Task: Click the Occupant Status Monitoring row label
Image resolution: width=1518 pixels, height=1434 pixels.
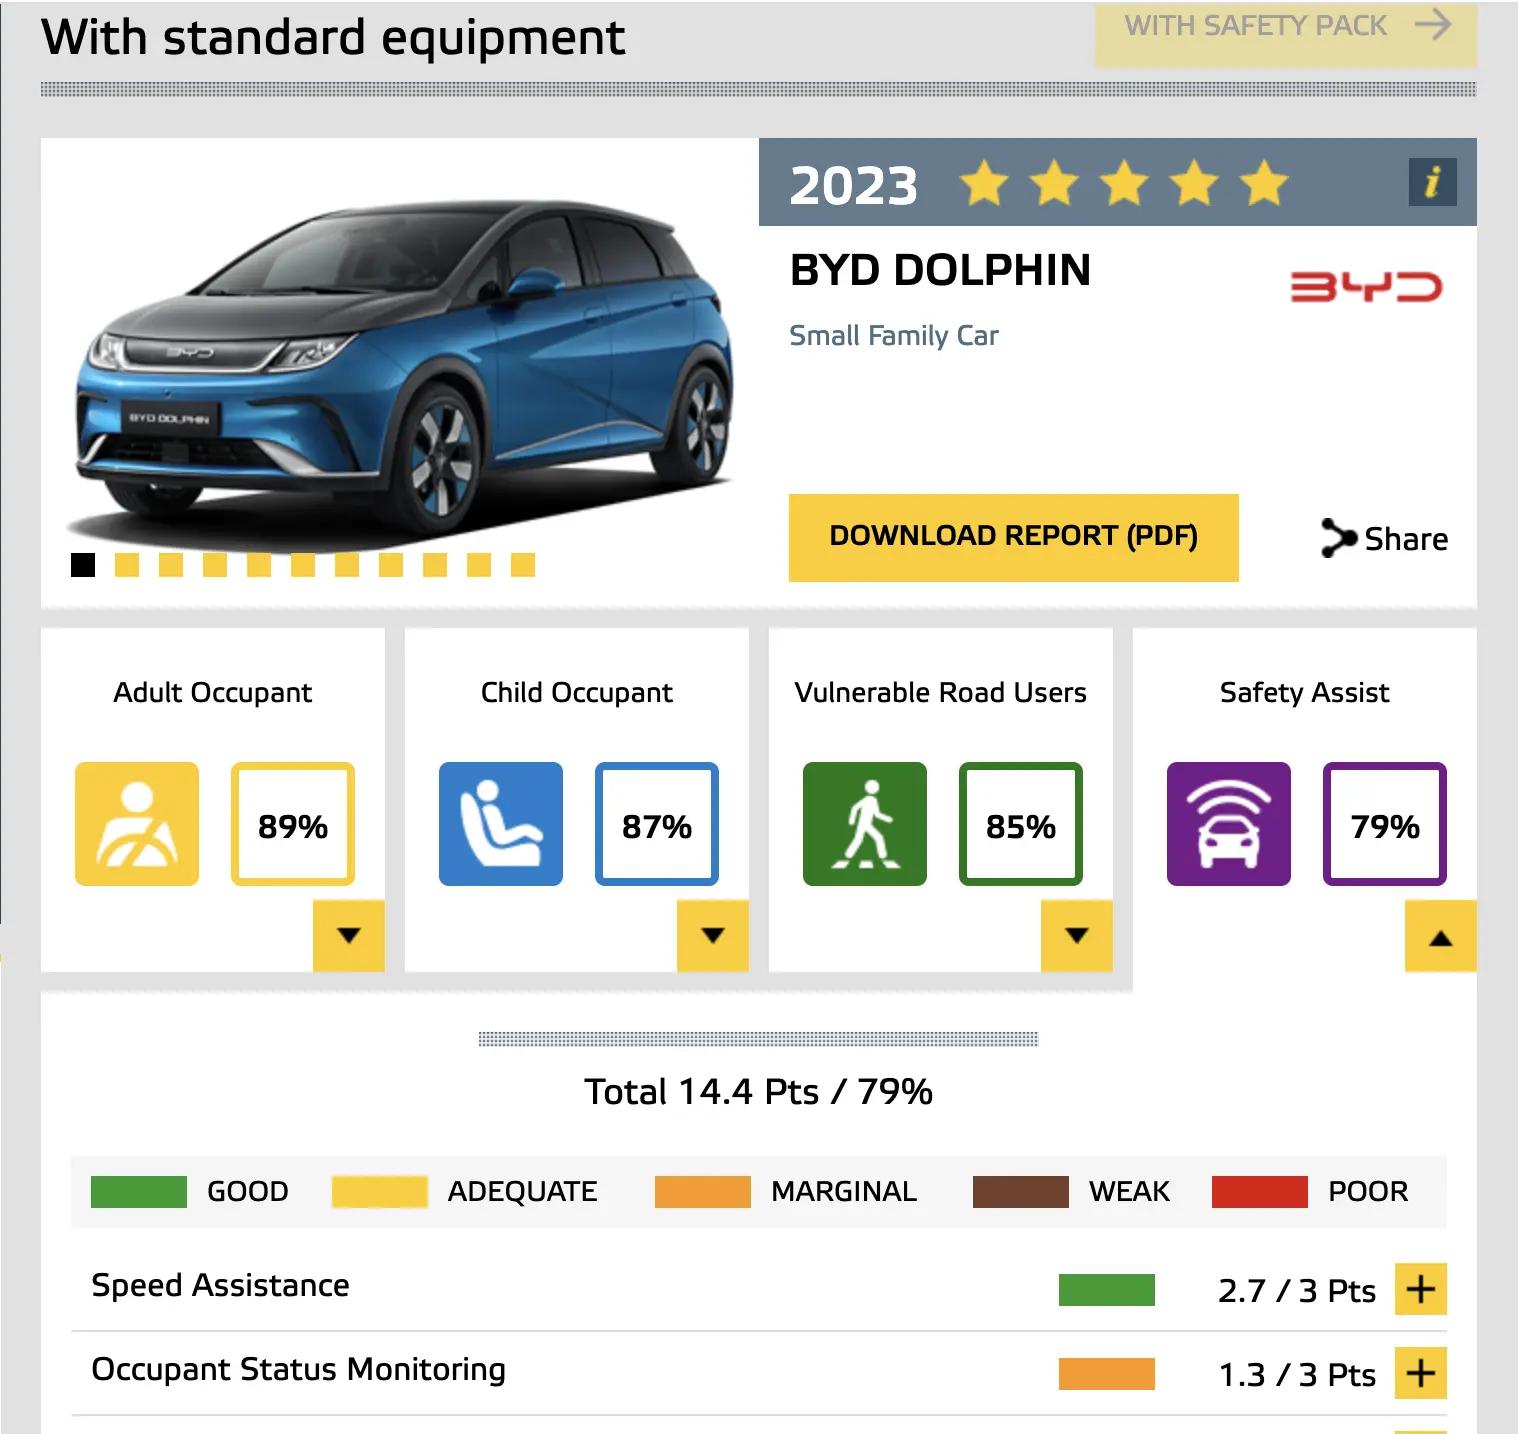Action: tap(298, 1369)
